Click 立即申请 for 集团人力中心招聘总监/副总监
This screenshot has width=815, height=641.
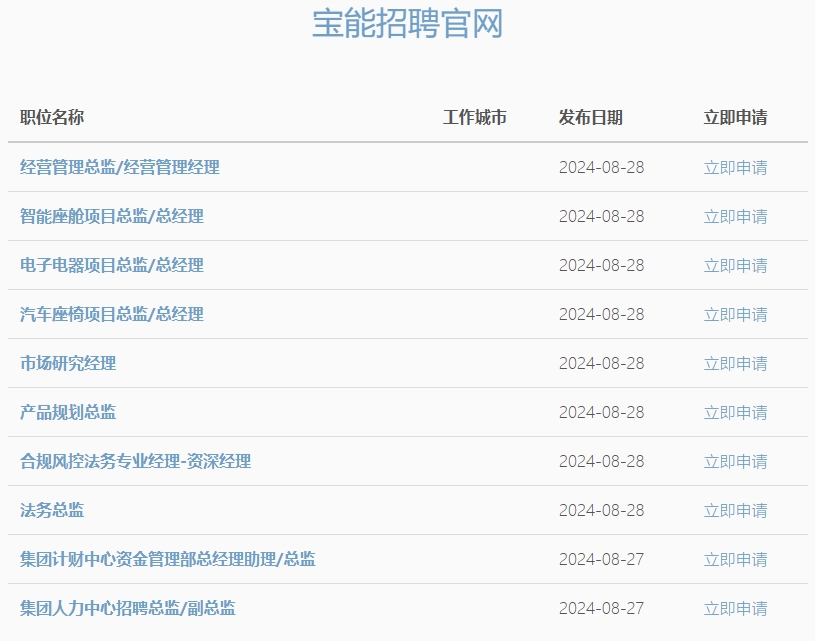point(735,608)
